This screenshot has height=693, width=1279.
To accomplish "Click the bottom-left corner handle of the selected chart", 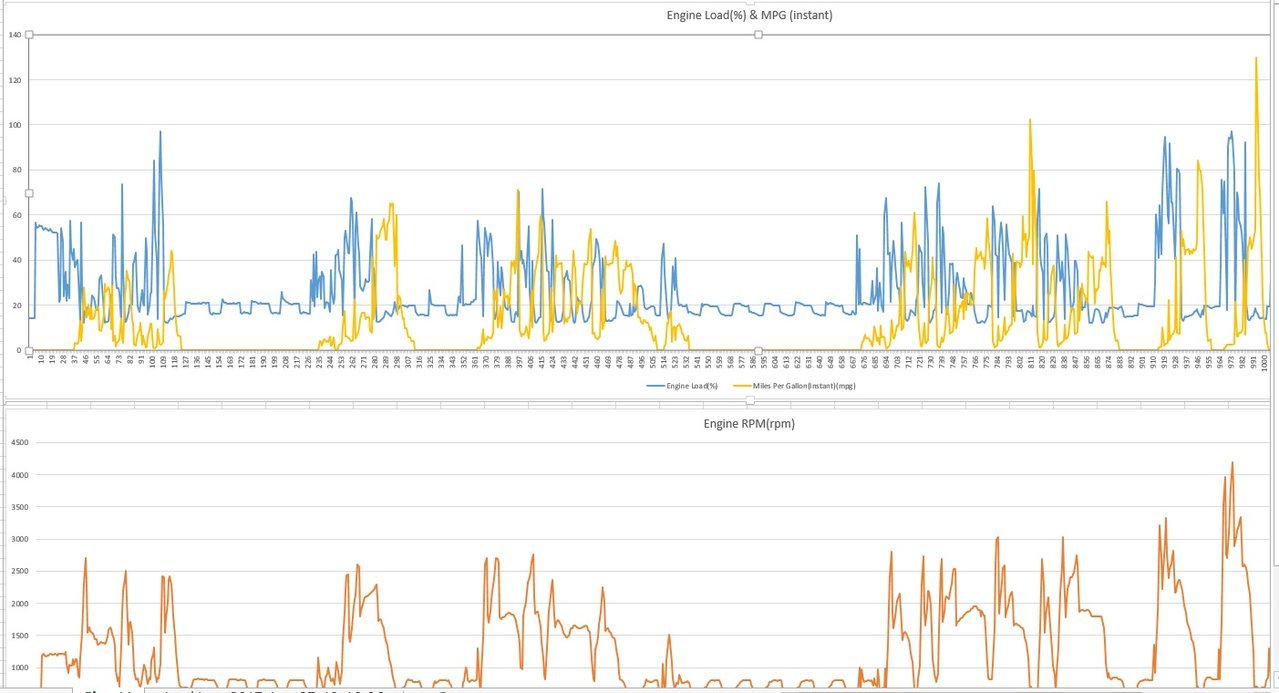I will (x=29, y=351).
